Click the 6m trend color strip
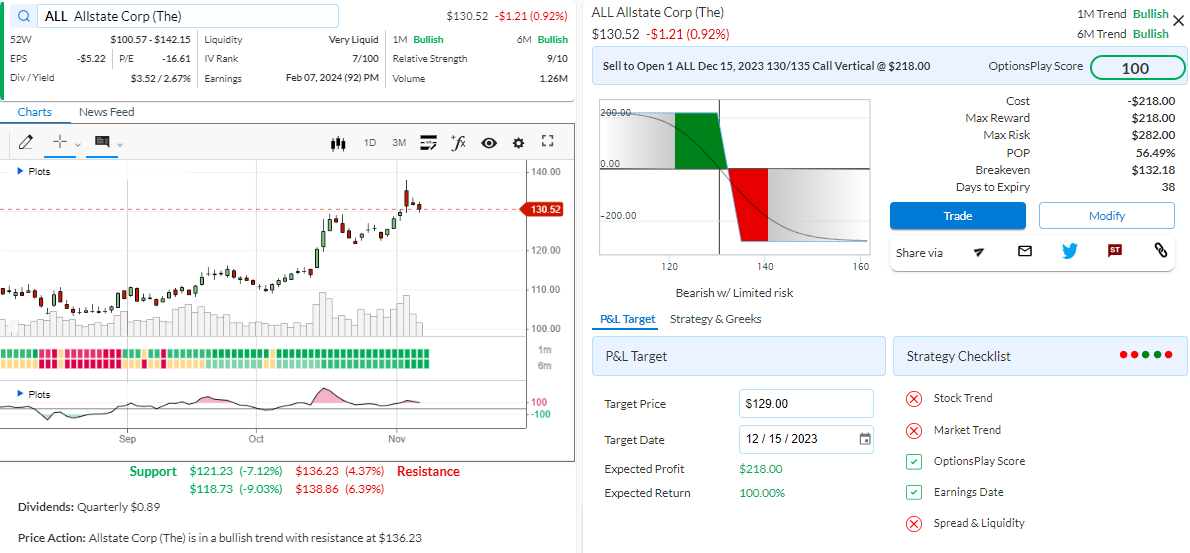This screenshot has width=1190, height=553. (214, 364)
